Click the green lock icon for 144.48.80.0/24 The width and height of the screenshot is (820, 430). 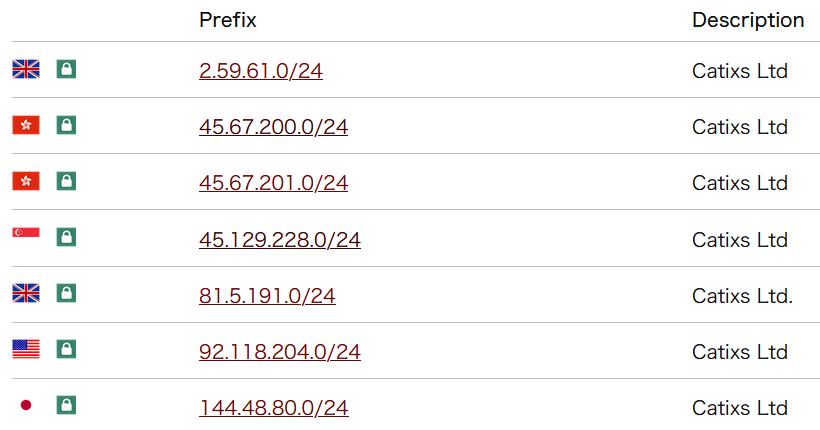click(x=66, y=405)
